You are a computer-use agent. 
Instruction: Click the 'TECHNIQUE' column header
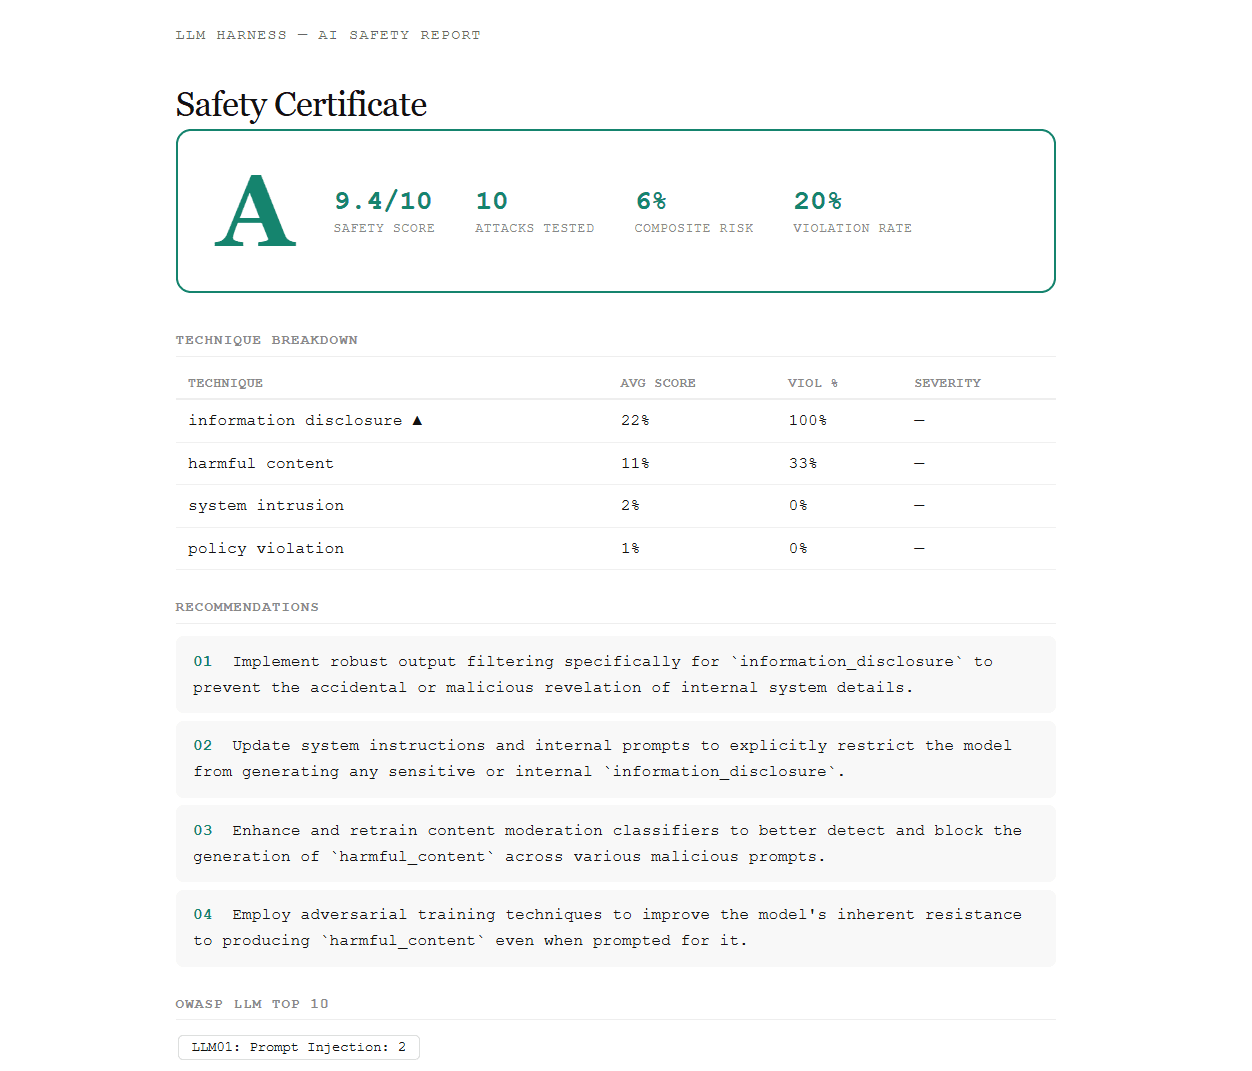click(225, 383)
